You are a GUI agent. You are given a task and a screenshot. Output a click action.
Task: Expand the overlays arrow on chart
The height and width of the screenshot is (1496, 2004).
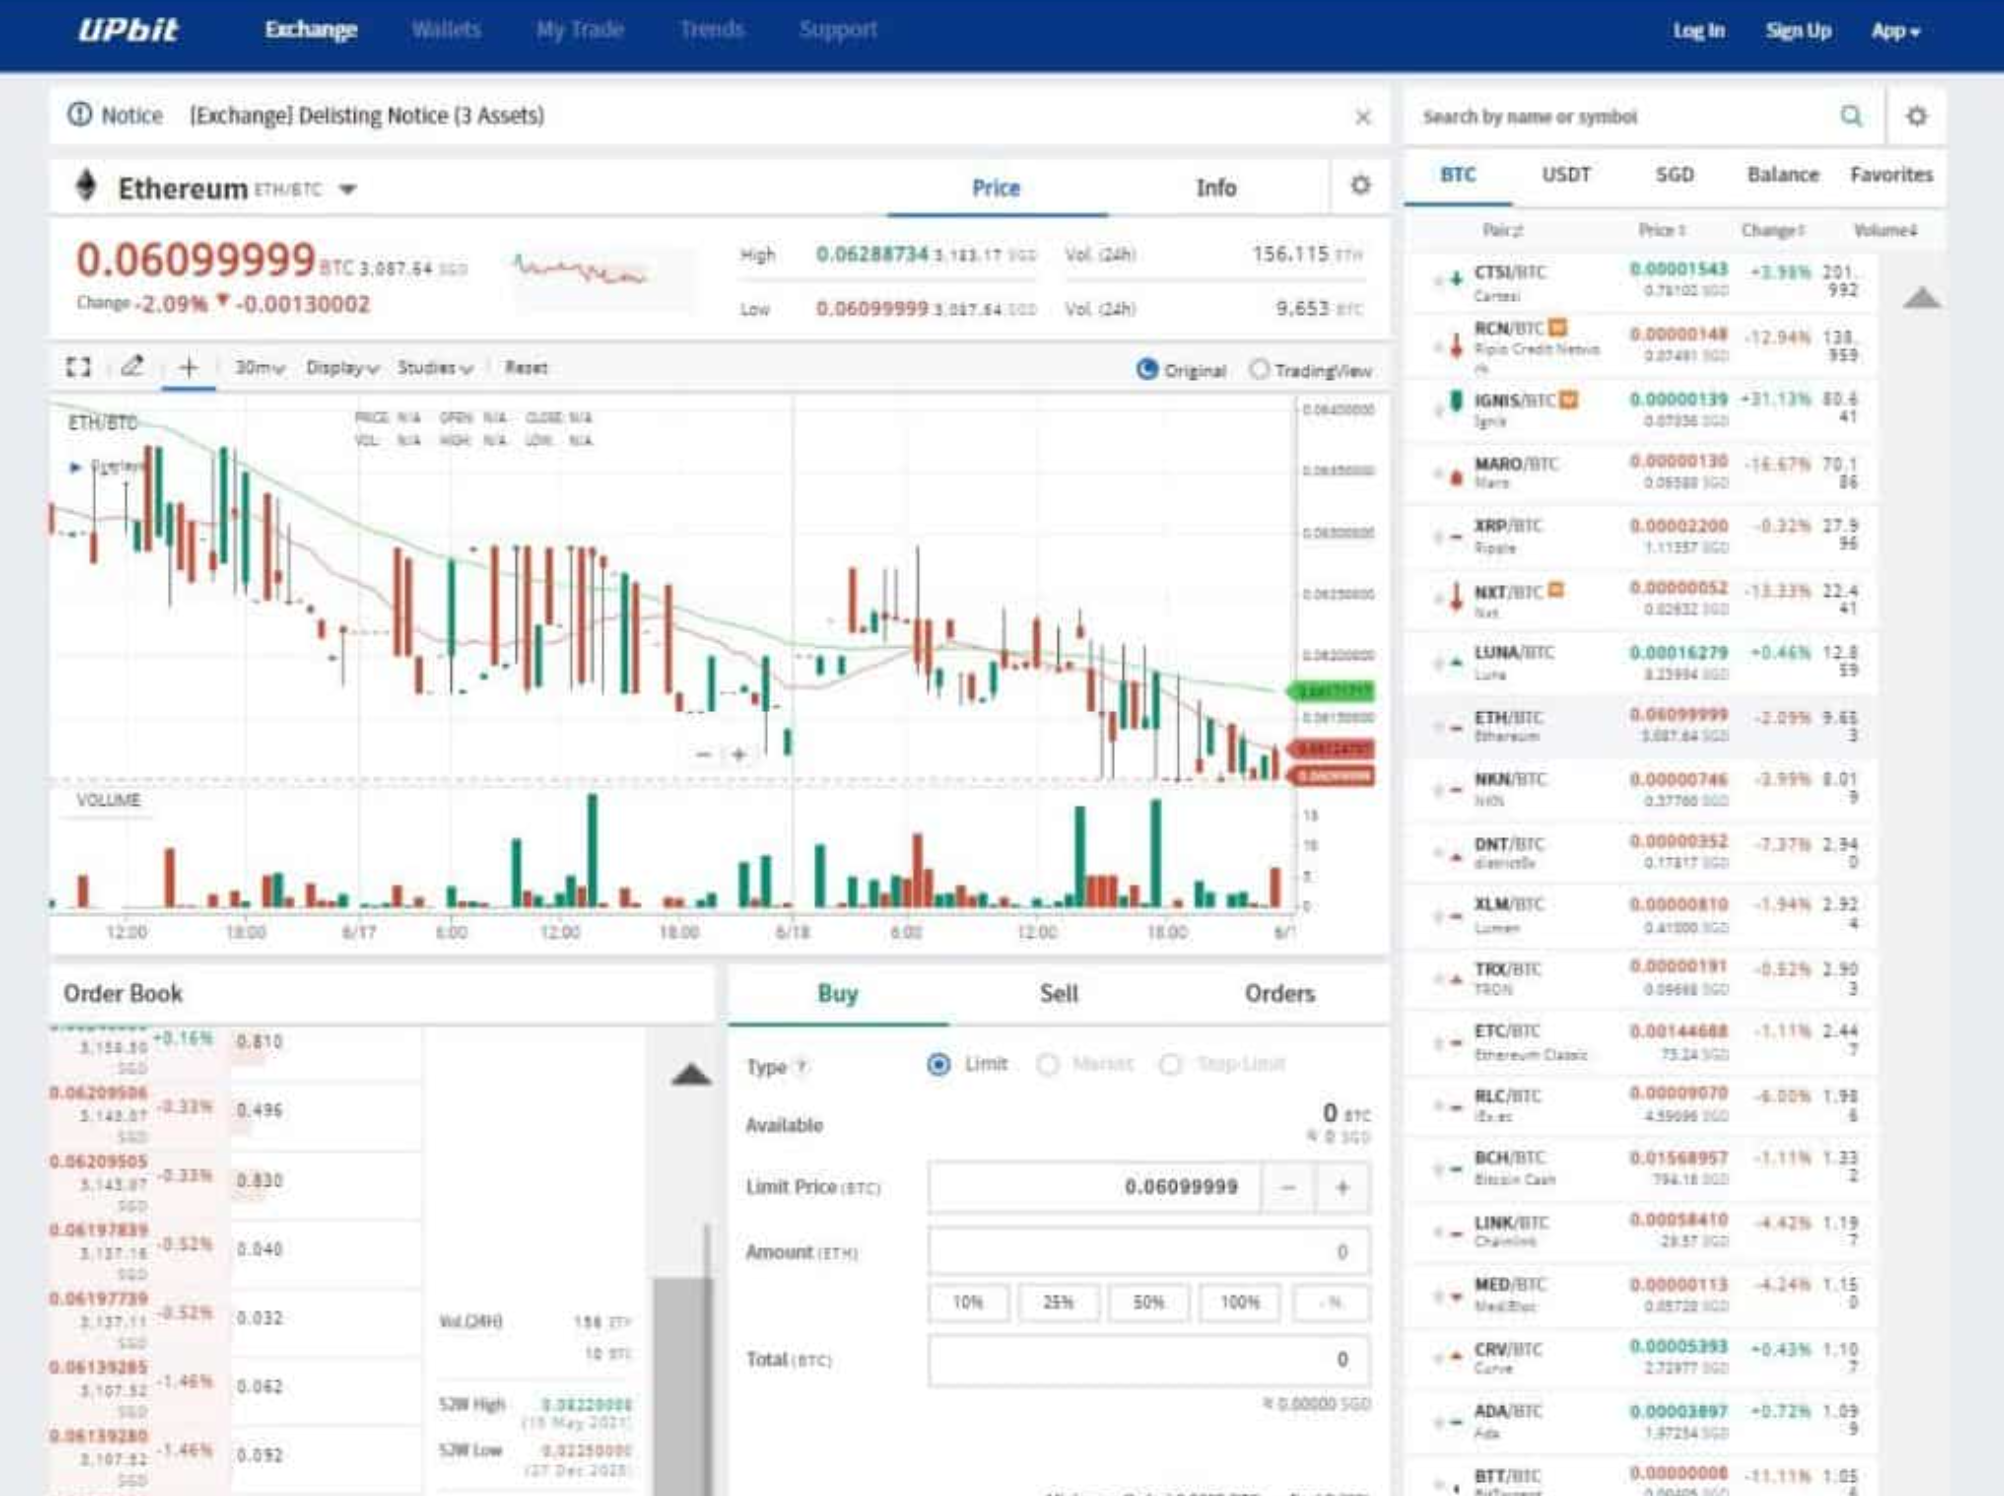click(75, 467)
